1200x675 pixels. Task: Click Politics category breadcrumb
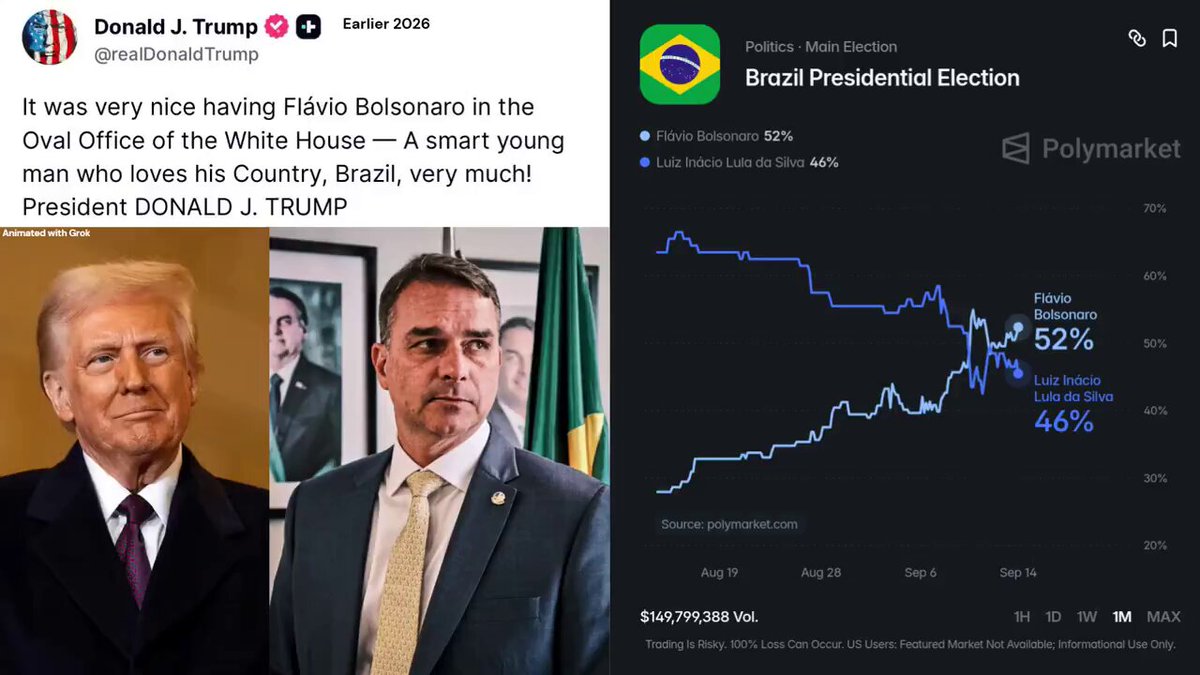pyautogui.click(x=769, y=47)
